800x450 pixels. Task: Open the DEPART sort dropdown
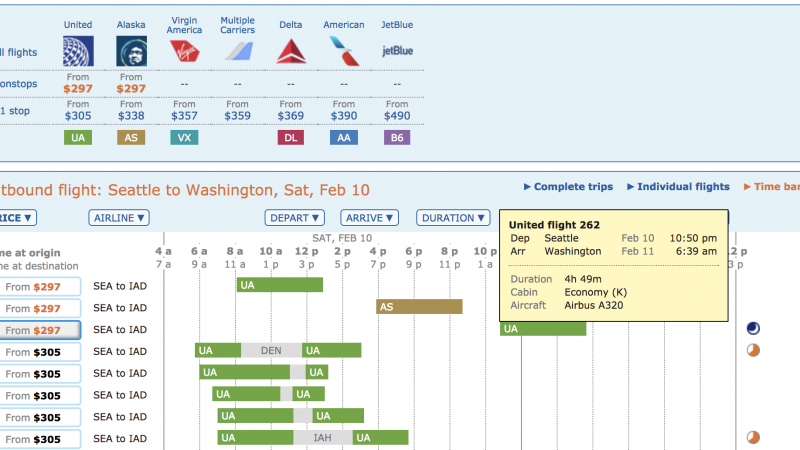tap(295, 217)
